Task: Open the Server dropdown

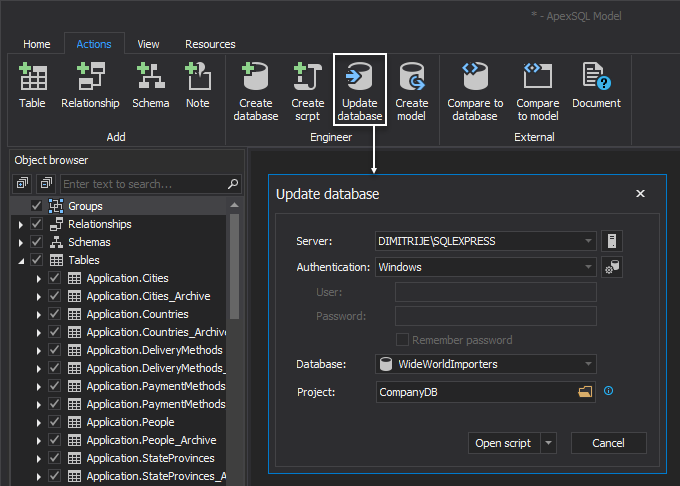Action: pyautogui.click(x=588, y=241)
